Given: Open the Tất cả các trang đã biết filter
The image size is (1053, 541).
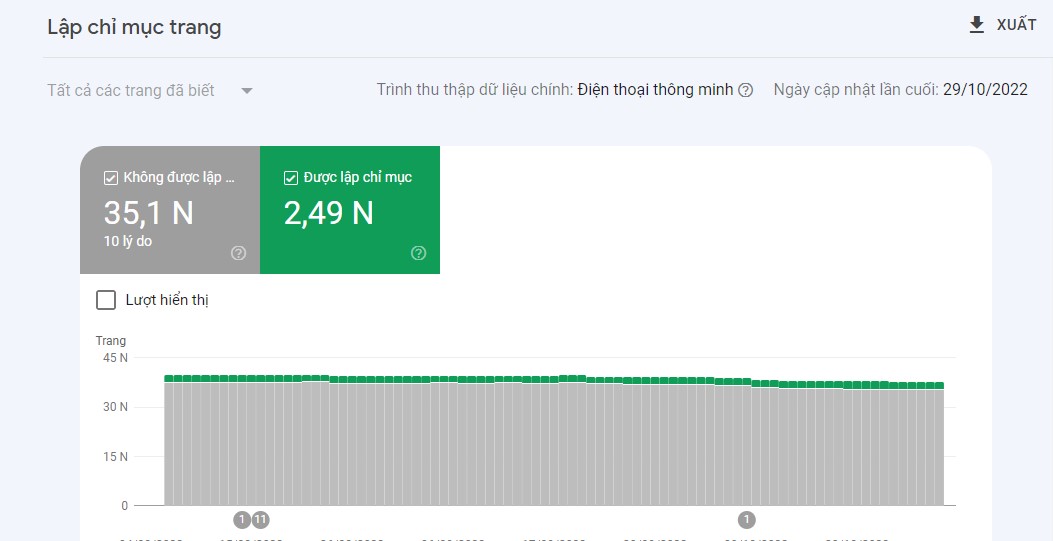Looking at the screenshot, I should click(x=131, y=91).
